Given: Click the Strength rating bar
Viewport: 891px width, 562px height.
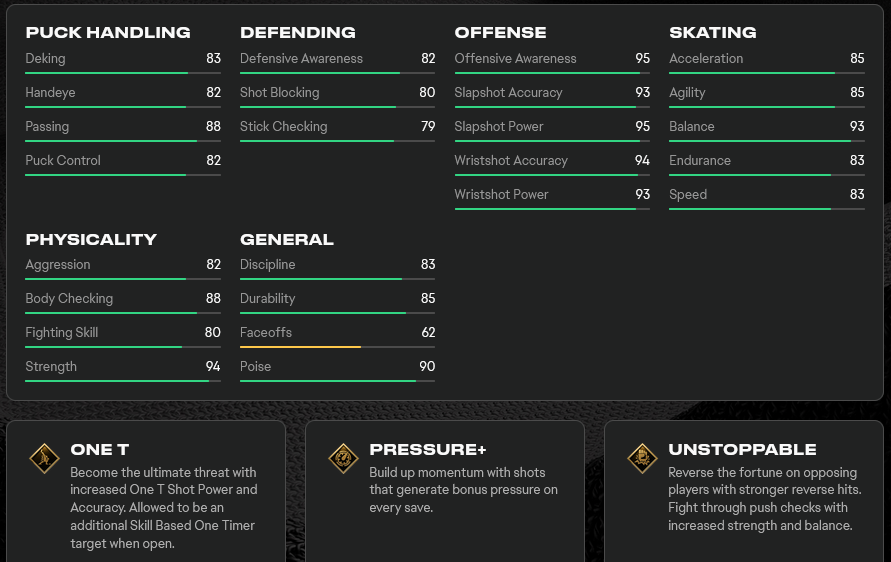Looking at the screenshot, I should 123,381.
